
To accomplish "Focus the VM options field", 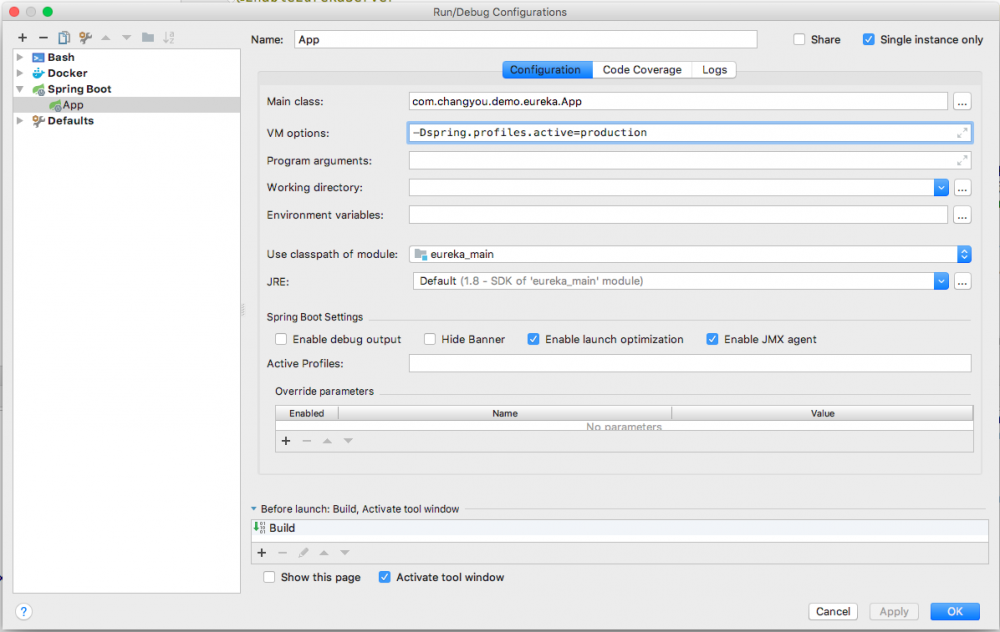I will click(x=689, y=133).
